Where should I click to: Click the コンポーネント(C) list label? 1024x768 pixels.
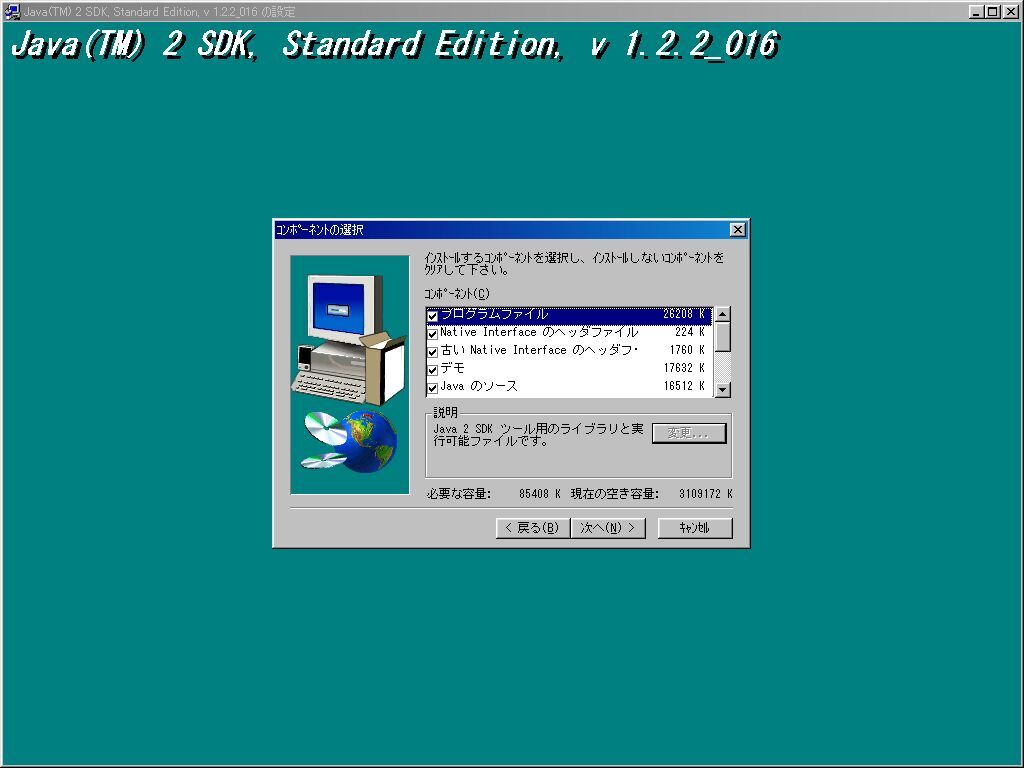456,294
